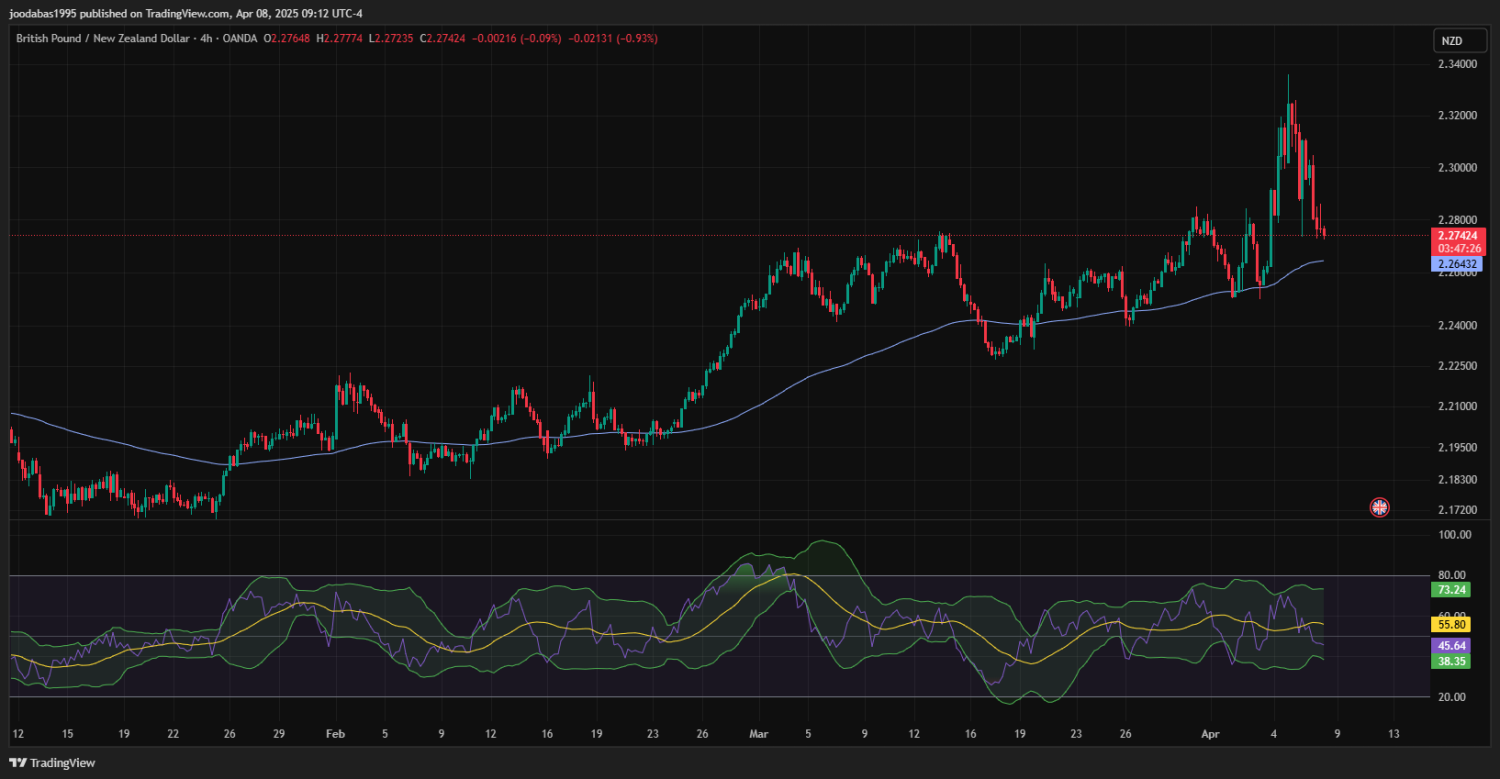Image resolution: width=1500 pixels, height=779 pixels.
Task: Click the 2.24000 price axis label
Action: [x=1459, y=326]
